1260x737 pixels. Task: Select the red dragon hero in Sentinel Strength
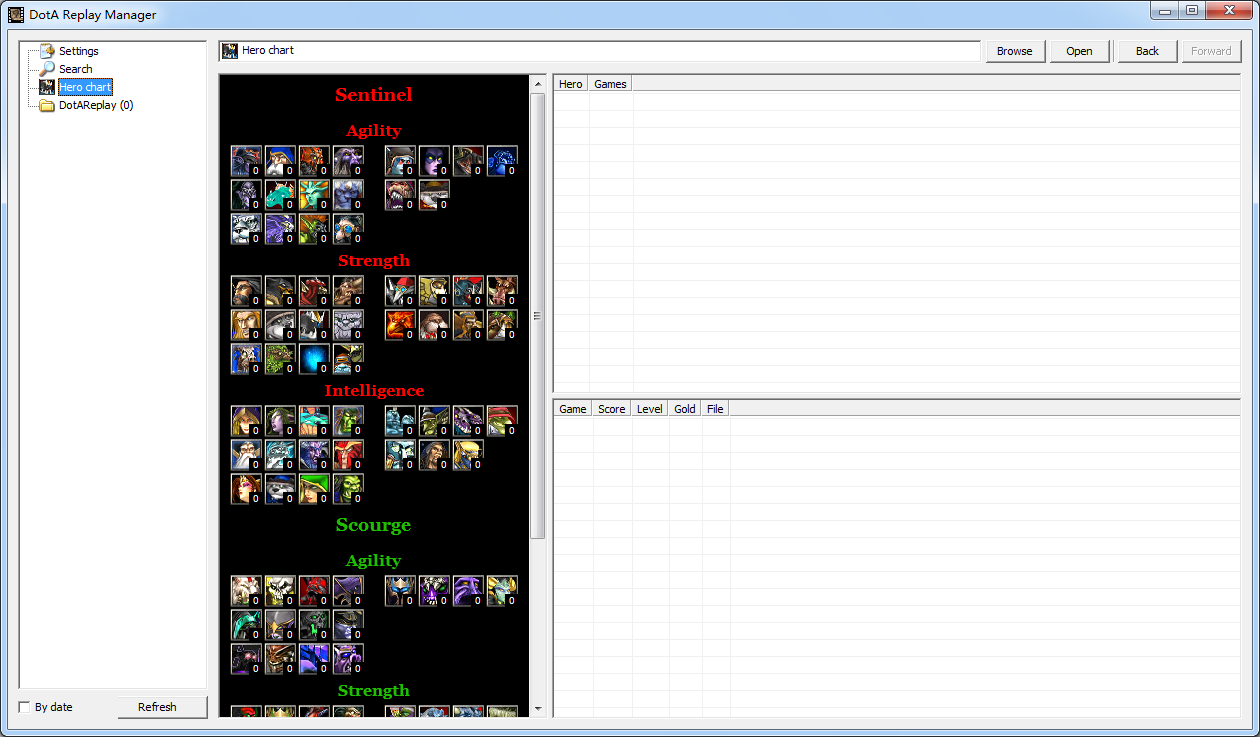point(315,292)
